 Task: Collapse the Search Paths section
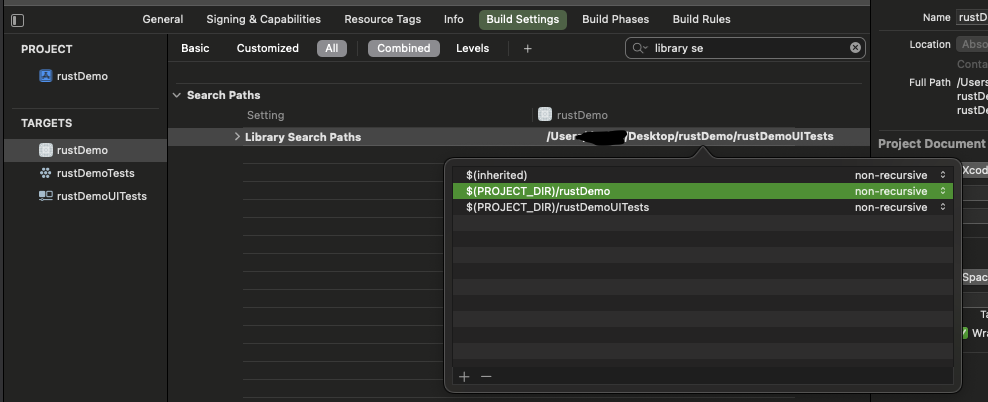coord(176,95)
